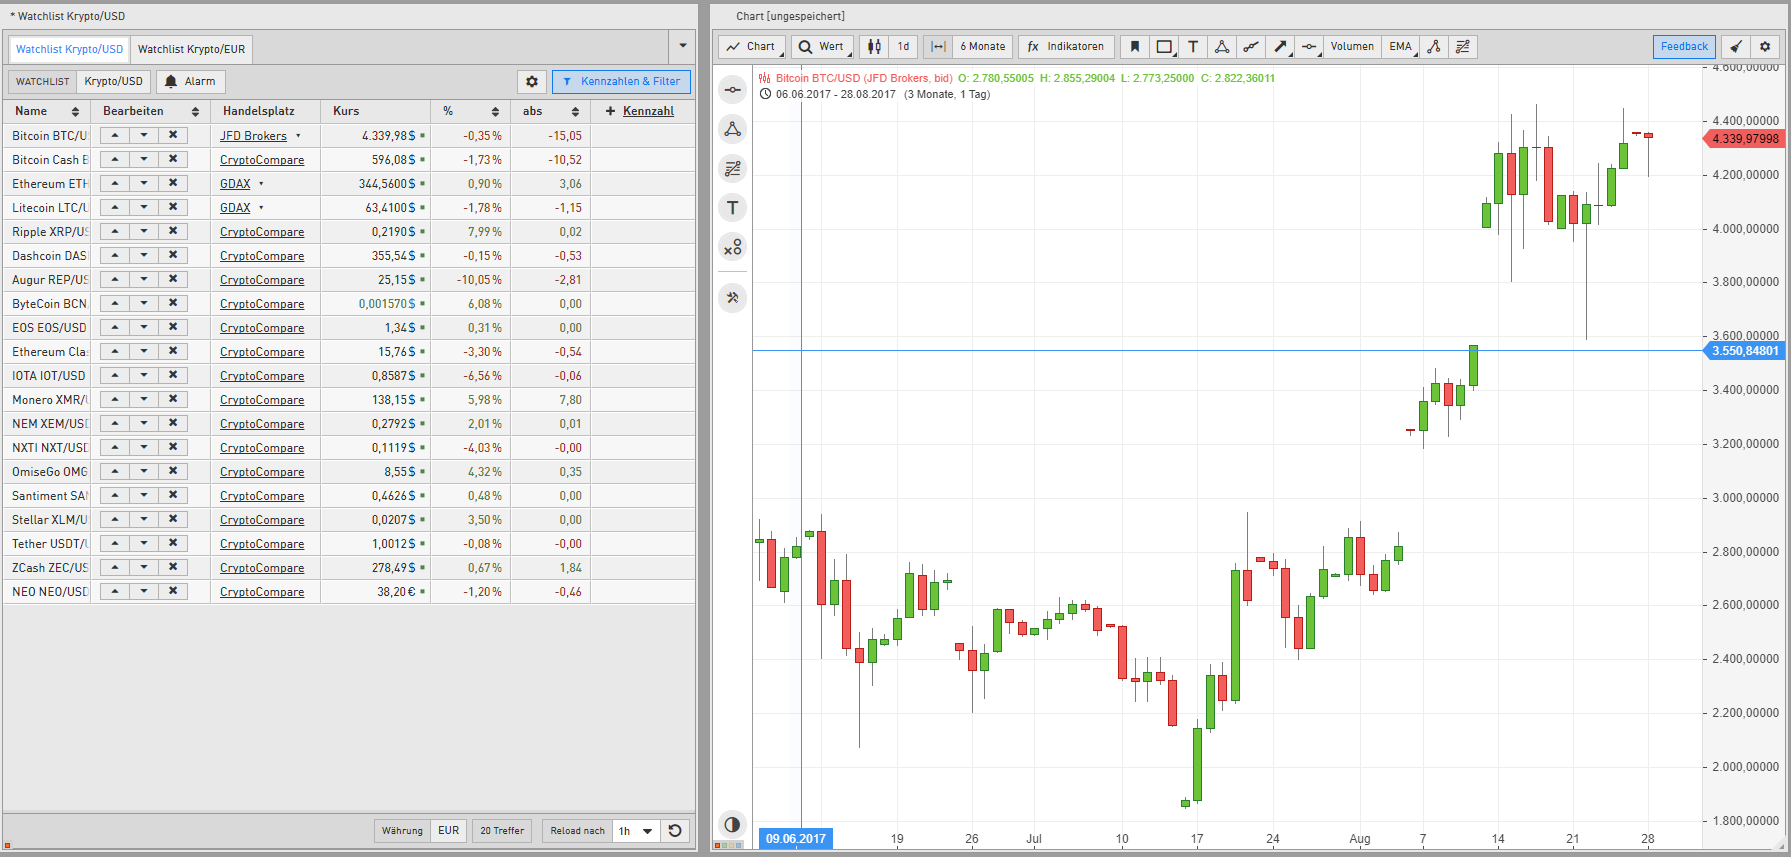This screenshot has width=1791, height=857.
Task: Sort by the Name column header
Action: [47, 111]
